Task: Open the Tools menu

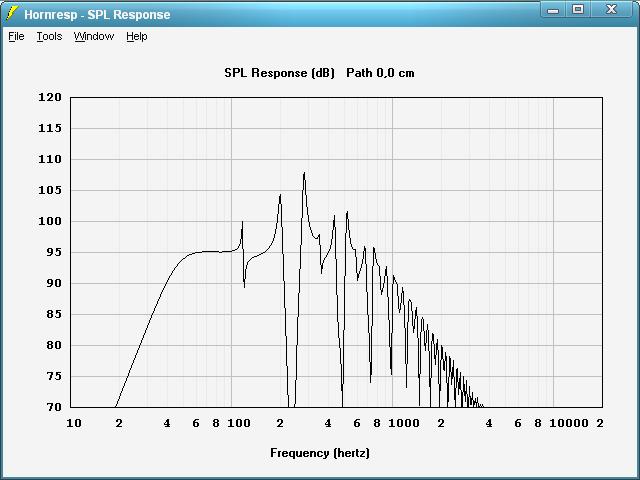Action: (x=49, y=36)
